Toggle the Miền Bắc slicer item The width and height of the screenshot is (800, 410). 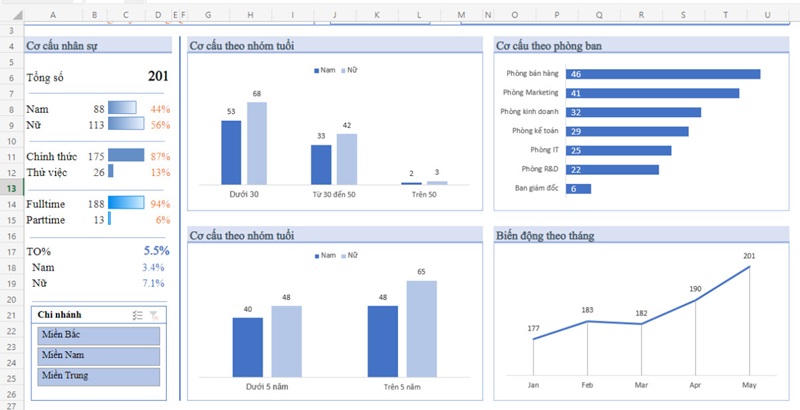click(98, 336)
